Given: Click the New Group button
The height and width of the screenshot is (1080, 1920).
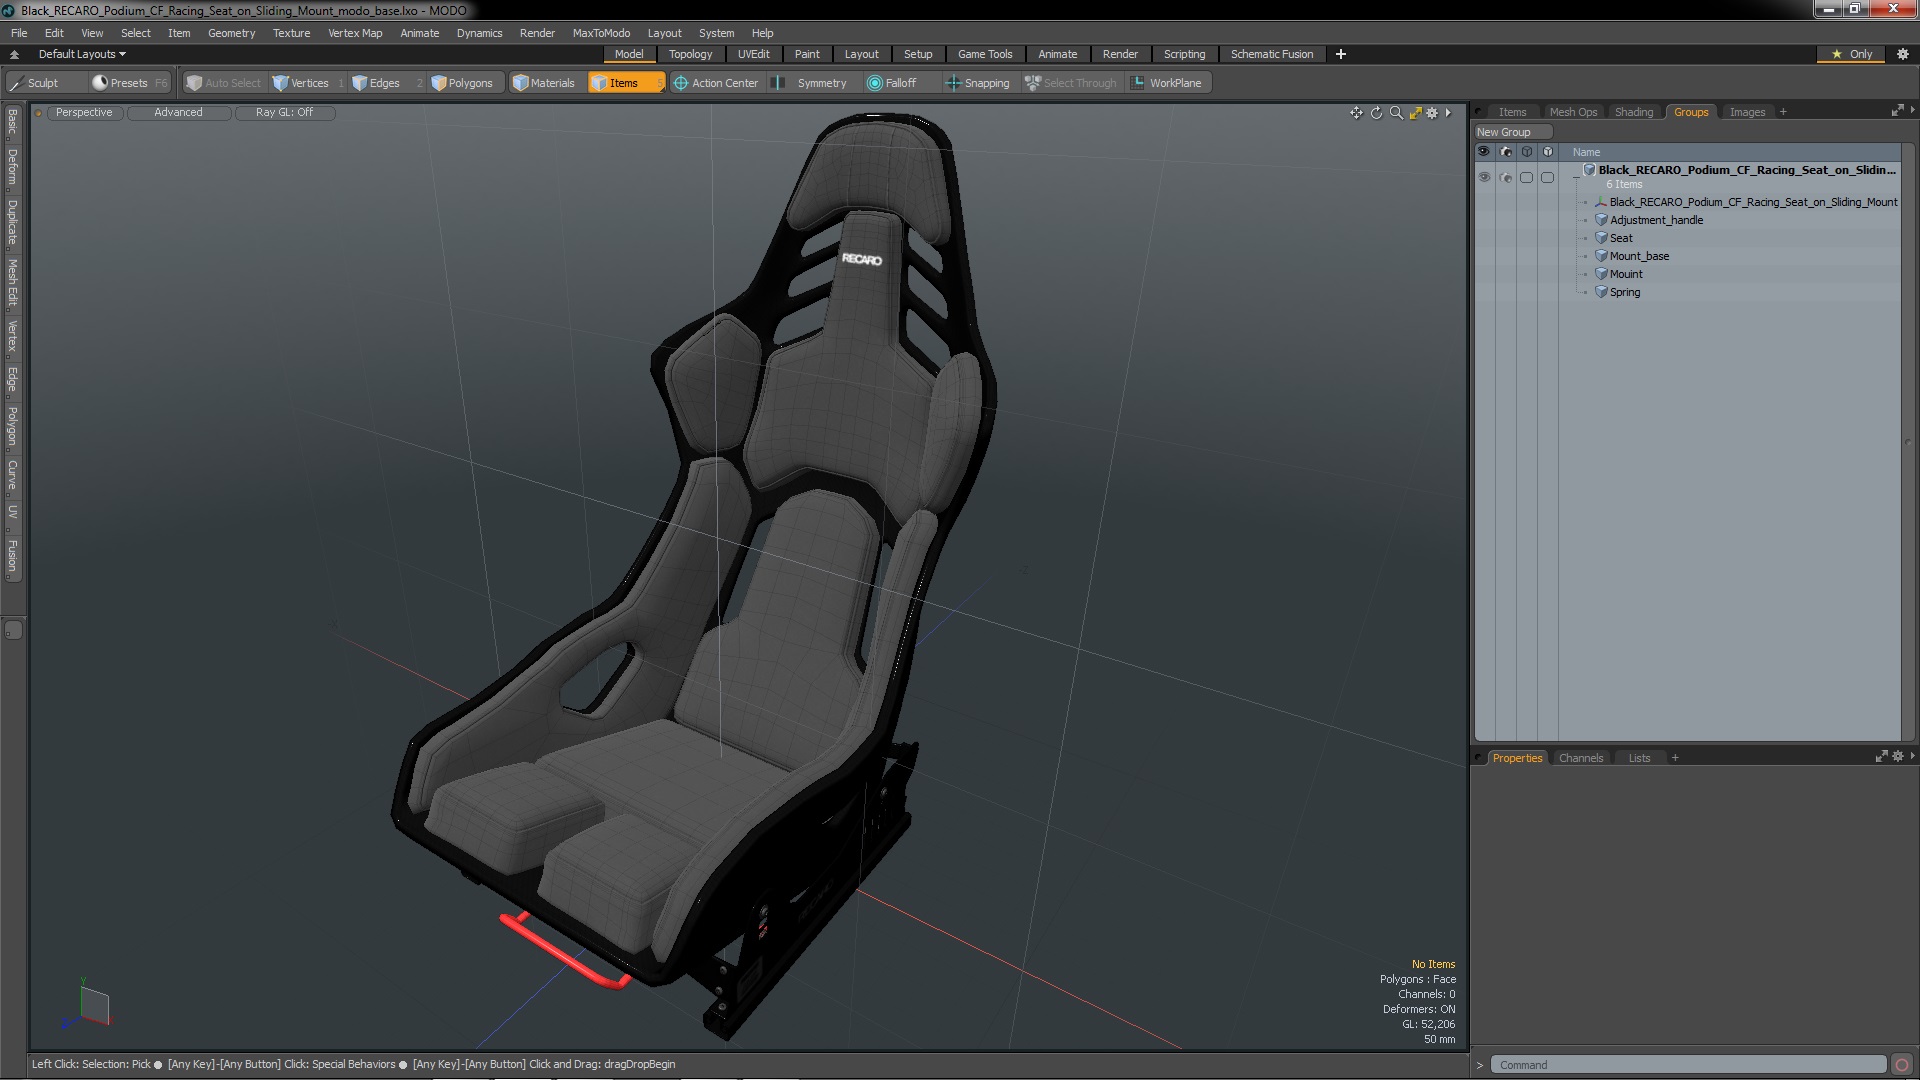Looking at the screenshot, I should (x=1512, y=132).
